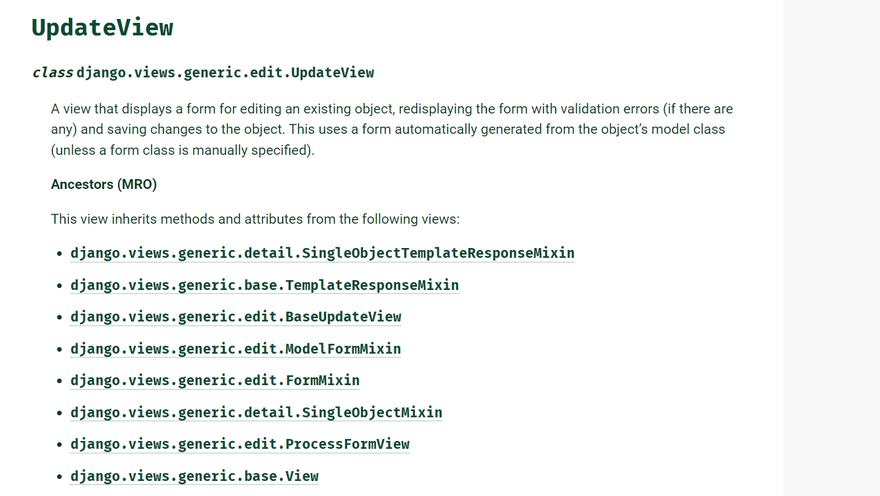Follow the ModelFormMixin link
880x496 pixels.
[235, 349]
